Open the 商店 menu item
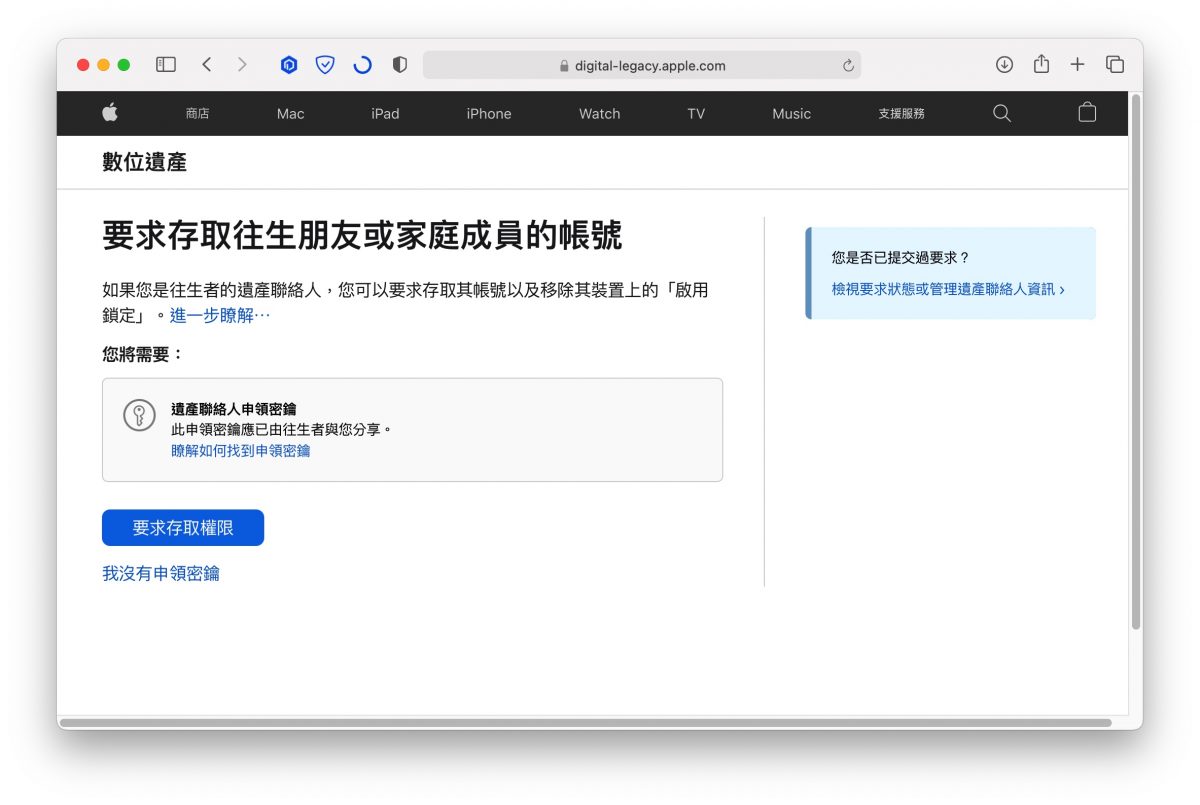The width and height of the screenshot is (1200, 805). pos(197,114)
